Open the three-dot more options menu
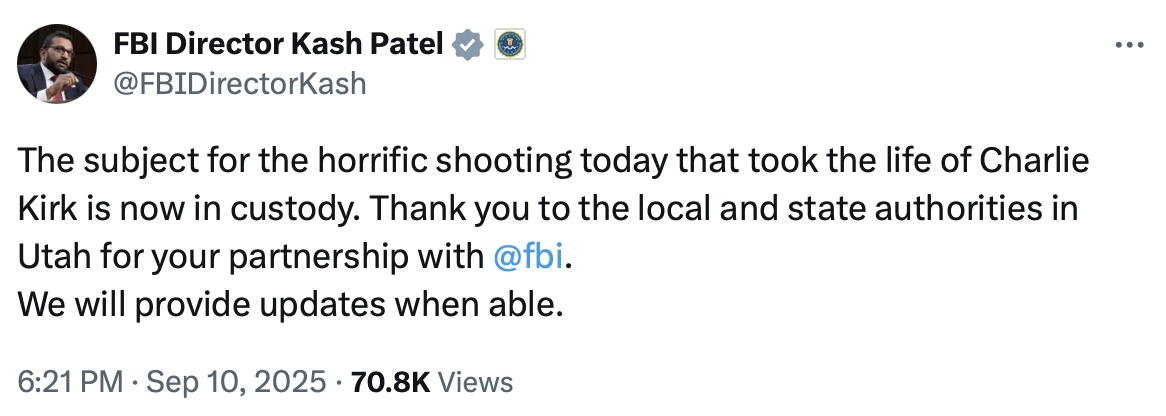 [1129, 46]
